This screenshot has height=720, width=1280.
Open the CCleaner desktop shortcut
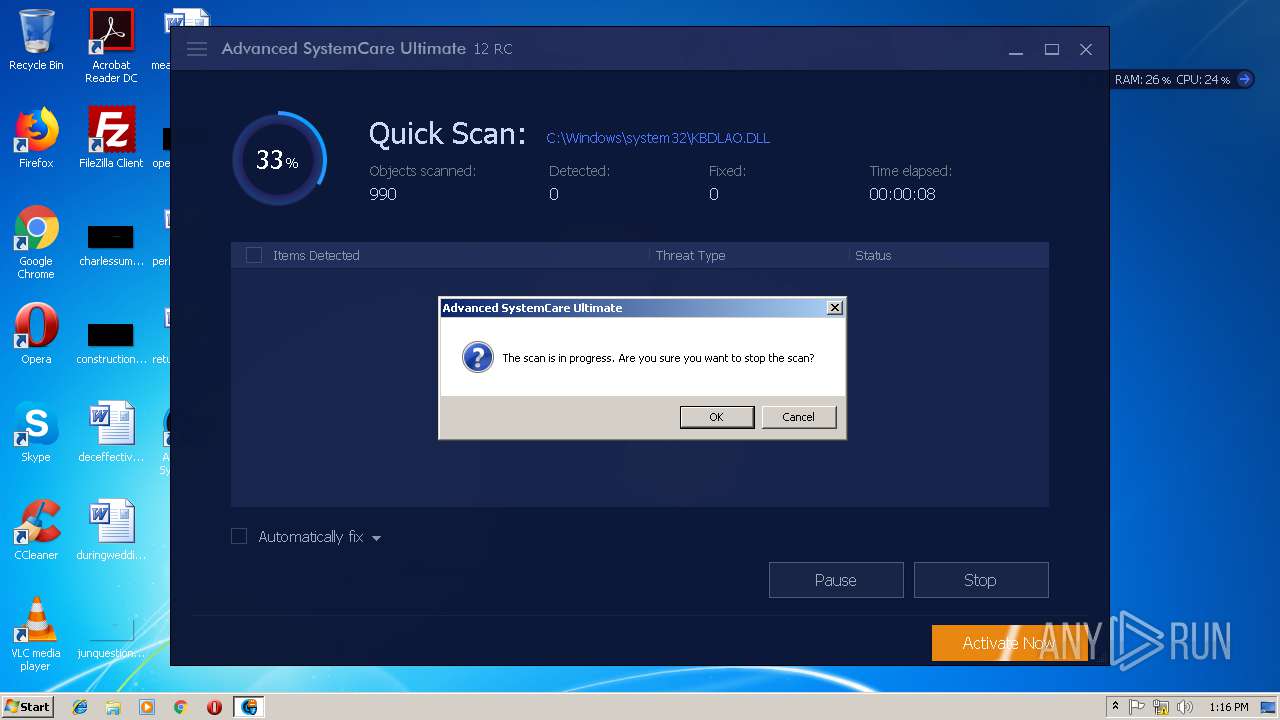[x=36, y=530]
